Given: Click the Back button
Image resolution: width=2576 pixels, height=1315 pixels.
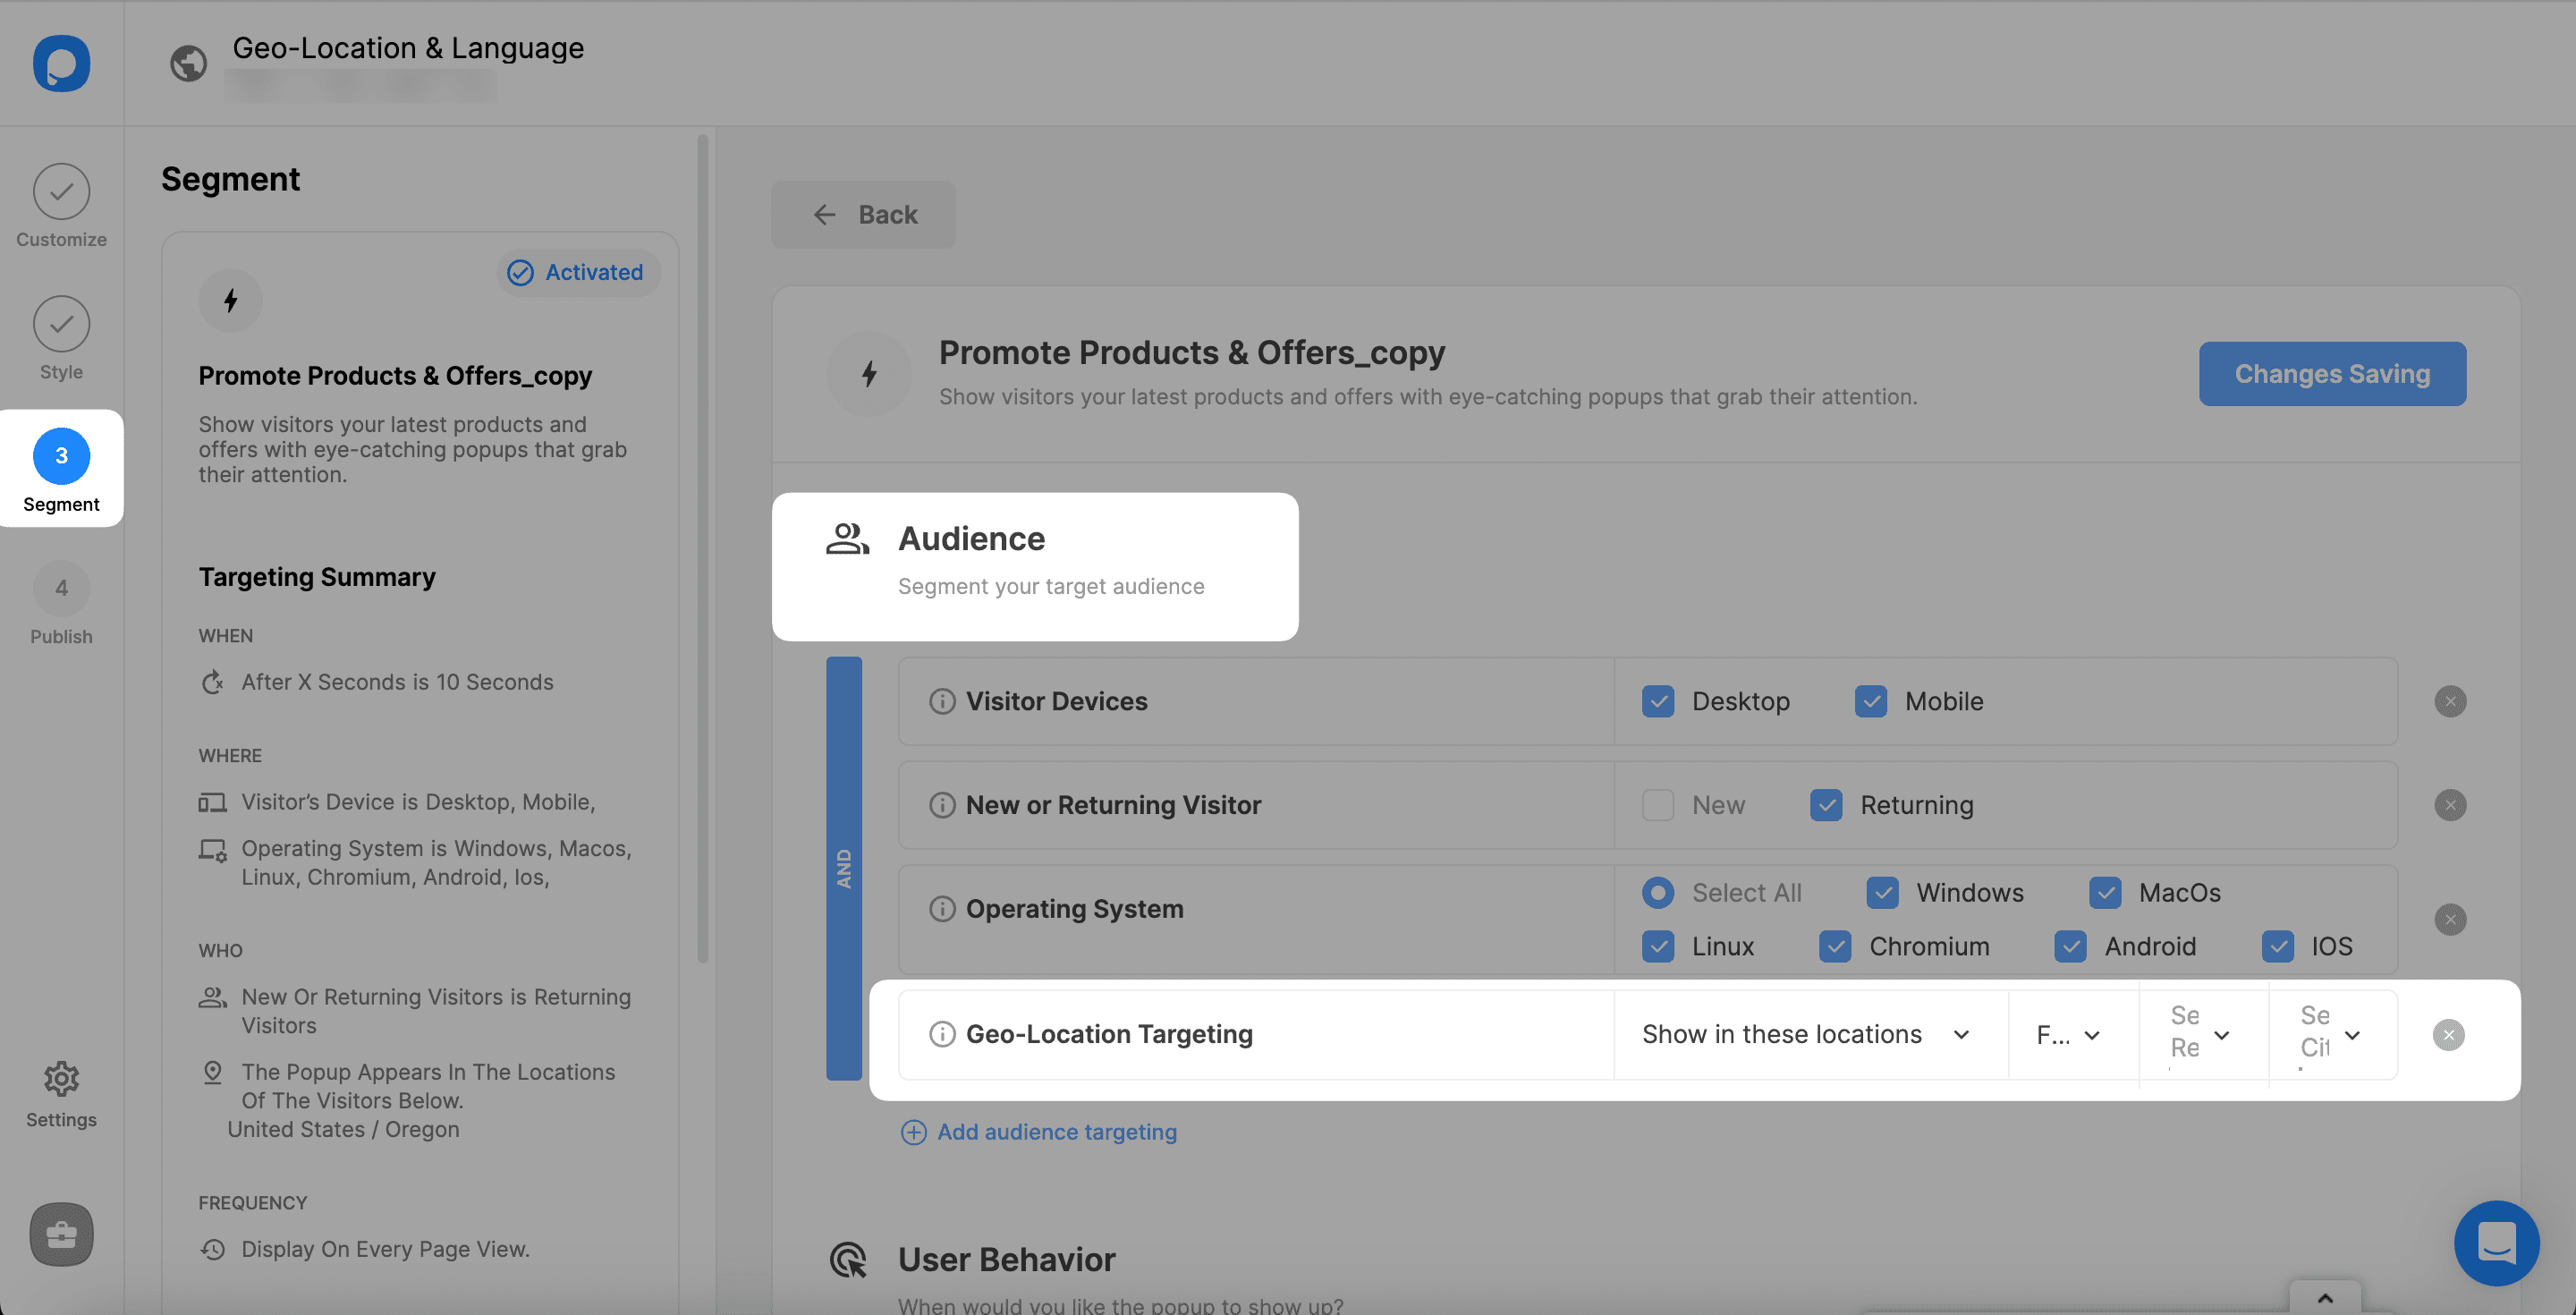Looking at the screenshot, I should (863, 214).
